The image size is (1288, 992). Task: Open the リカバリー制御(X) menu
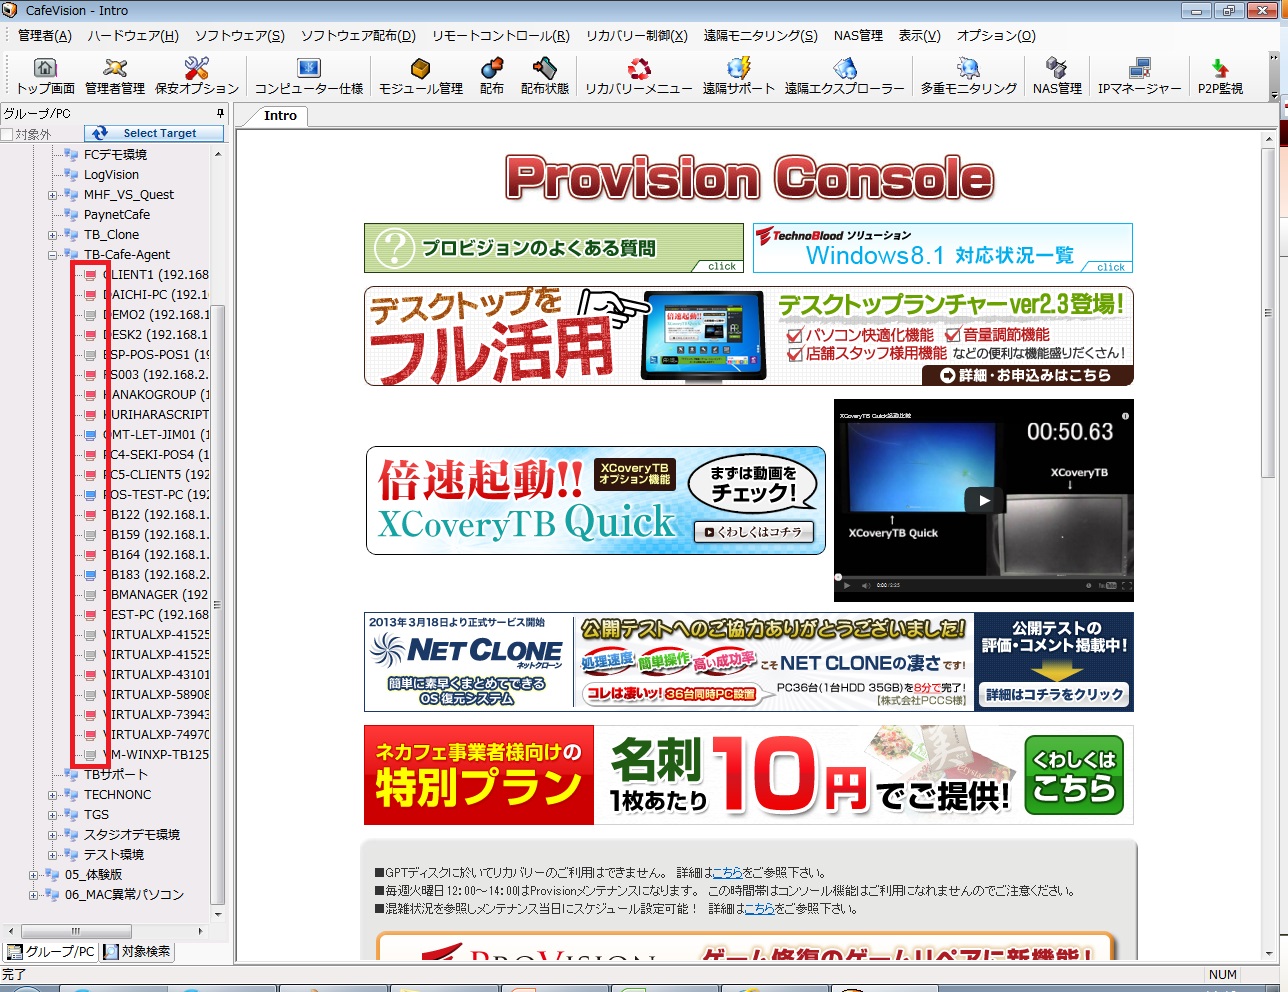637,35
